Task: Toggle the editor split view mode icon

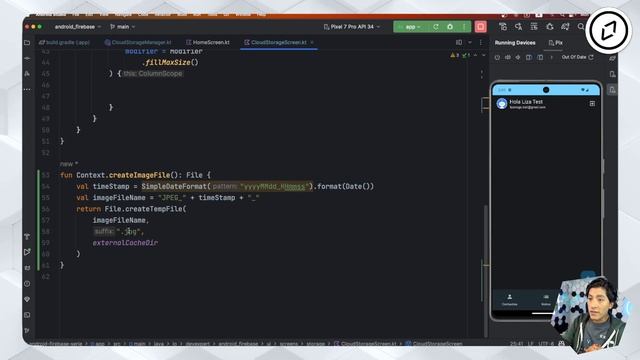Action: point(459,42)
